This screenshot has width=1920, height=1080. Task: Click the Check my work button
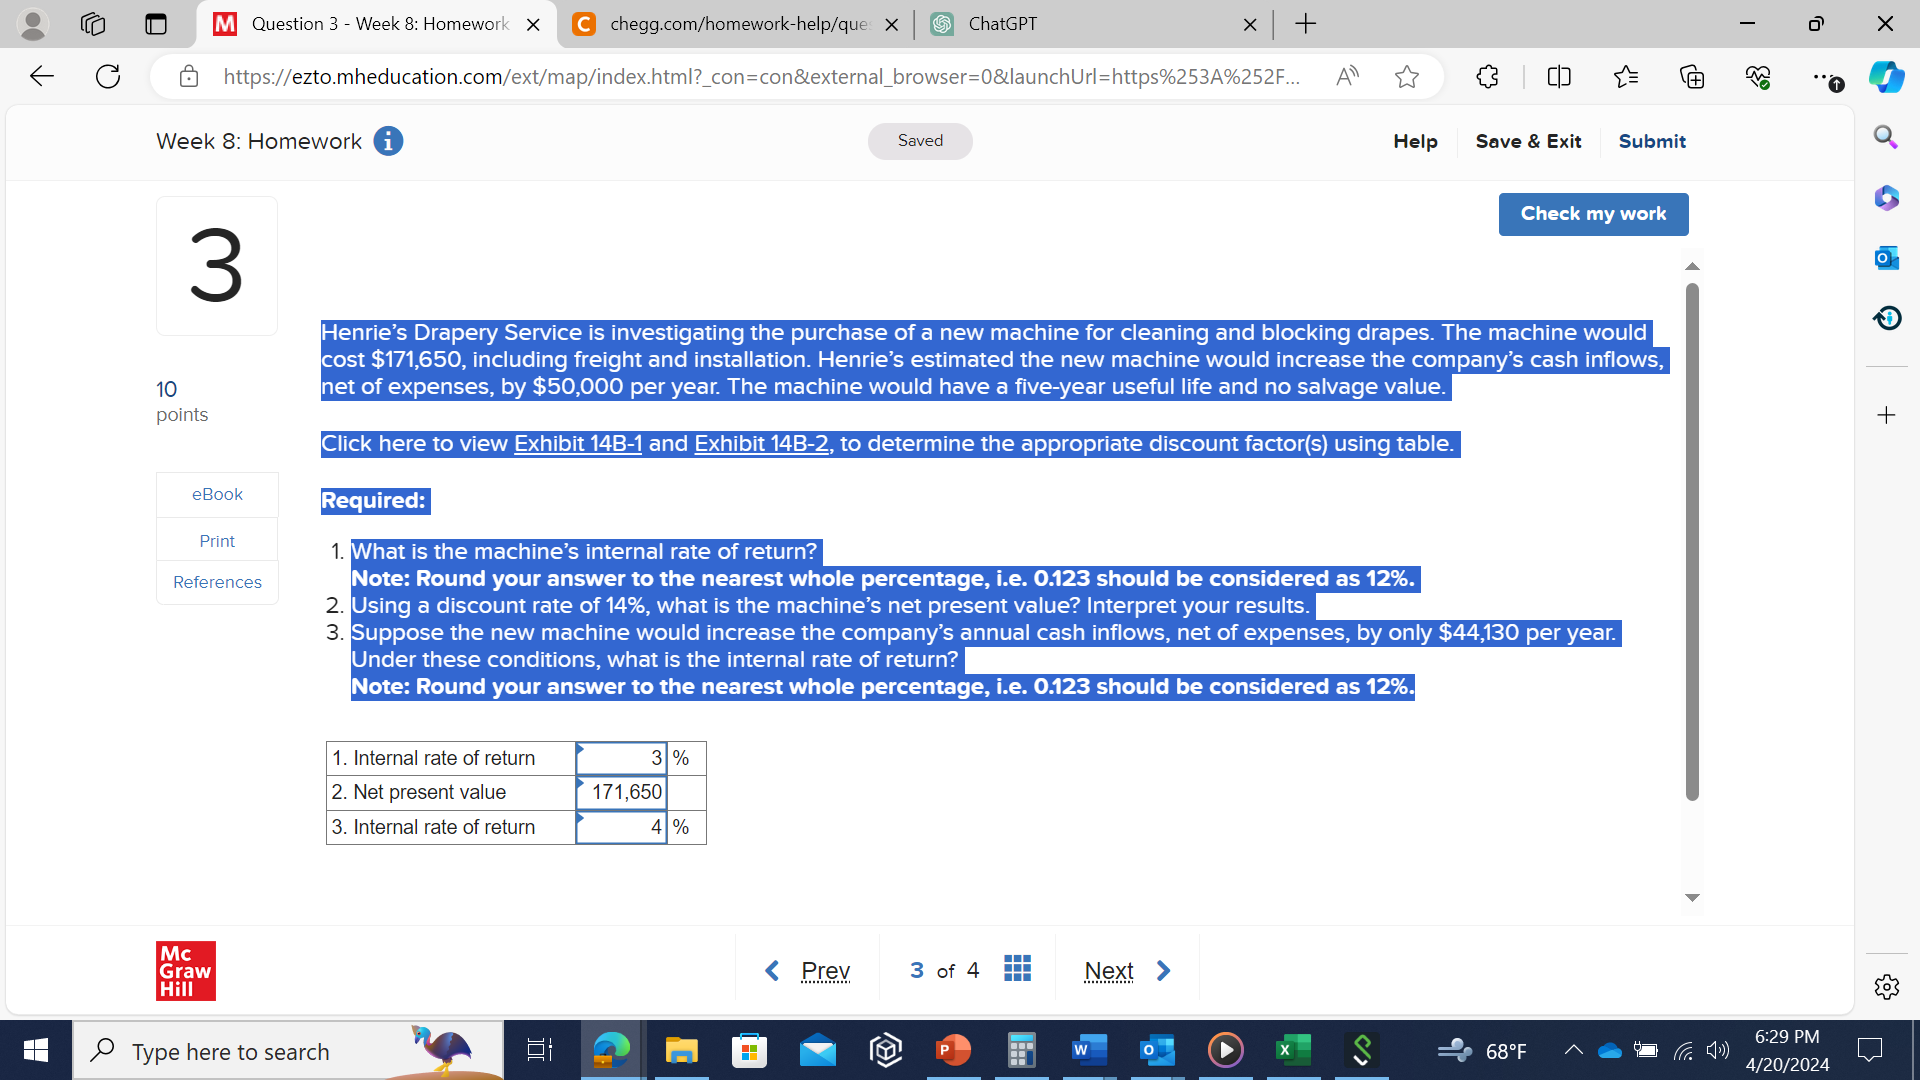click(x=1593, y=213)
